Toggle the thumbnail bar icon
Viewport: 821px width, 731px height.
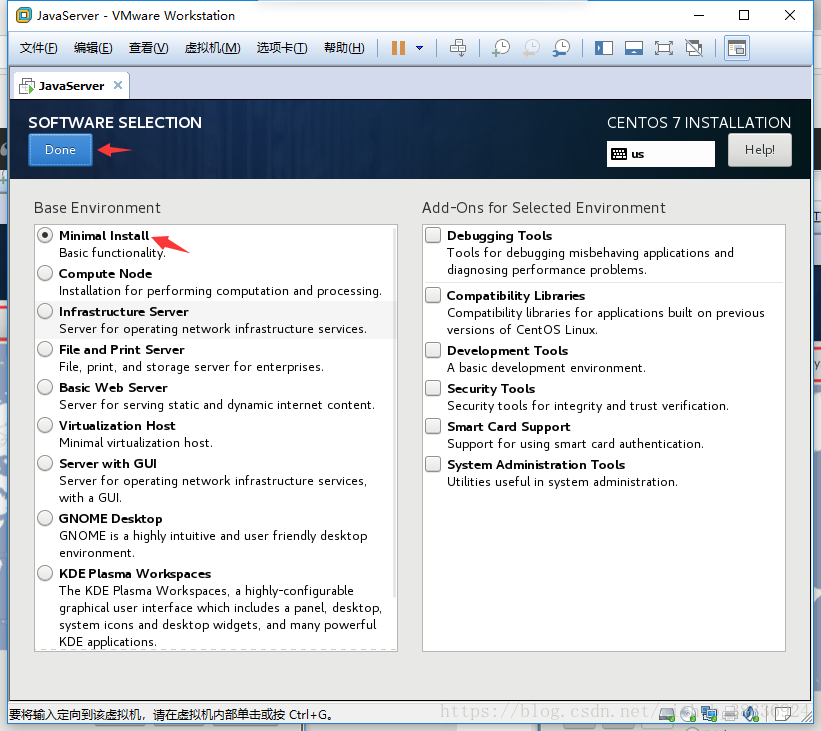(634, 48)
